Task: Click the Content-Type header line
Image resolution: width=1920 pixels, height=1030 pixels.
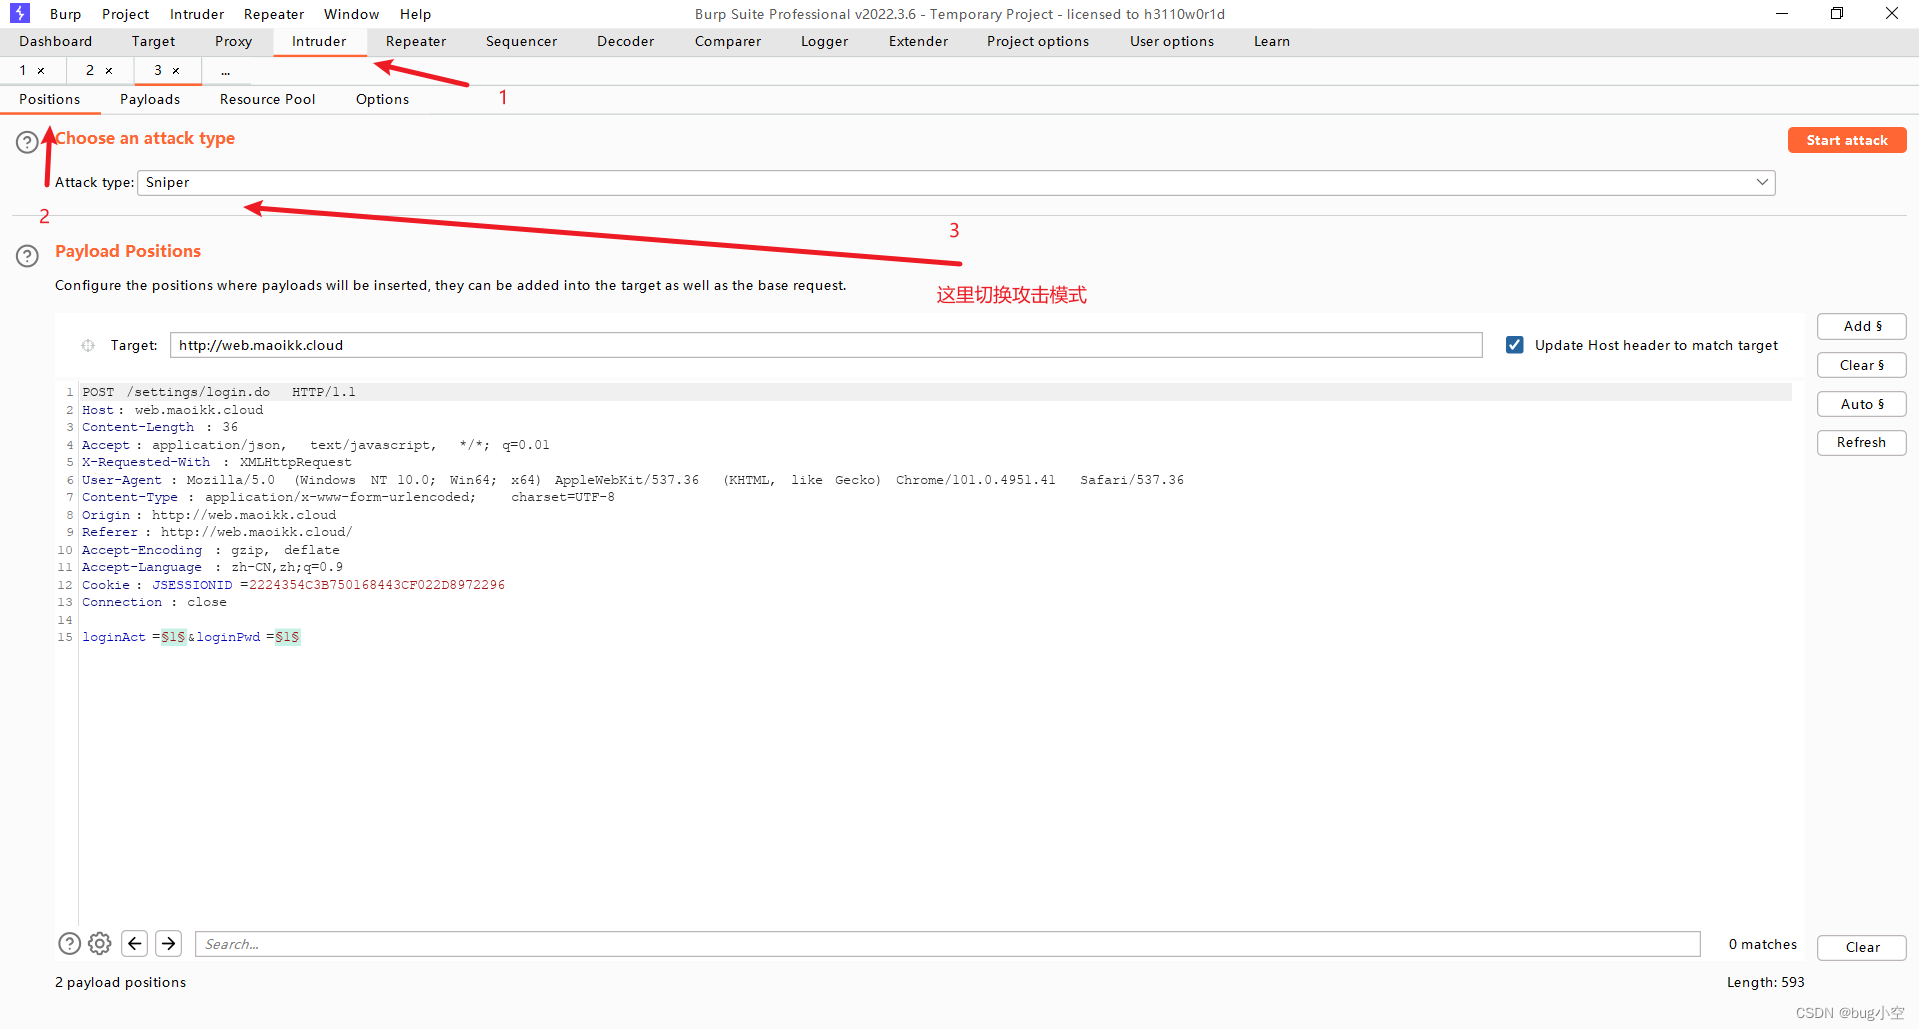Action: (x=348, y=498)
